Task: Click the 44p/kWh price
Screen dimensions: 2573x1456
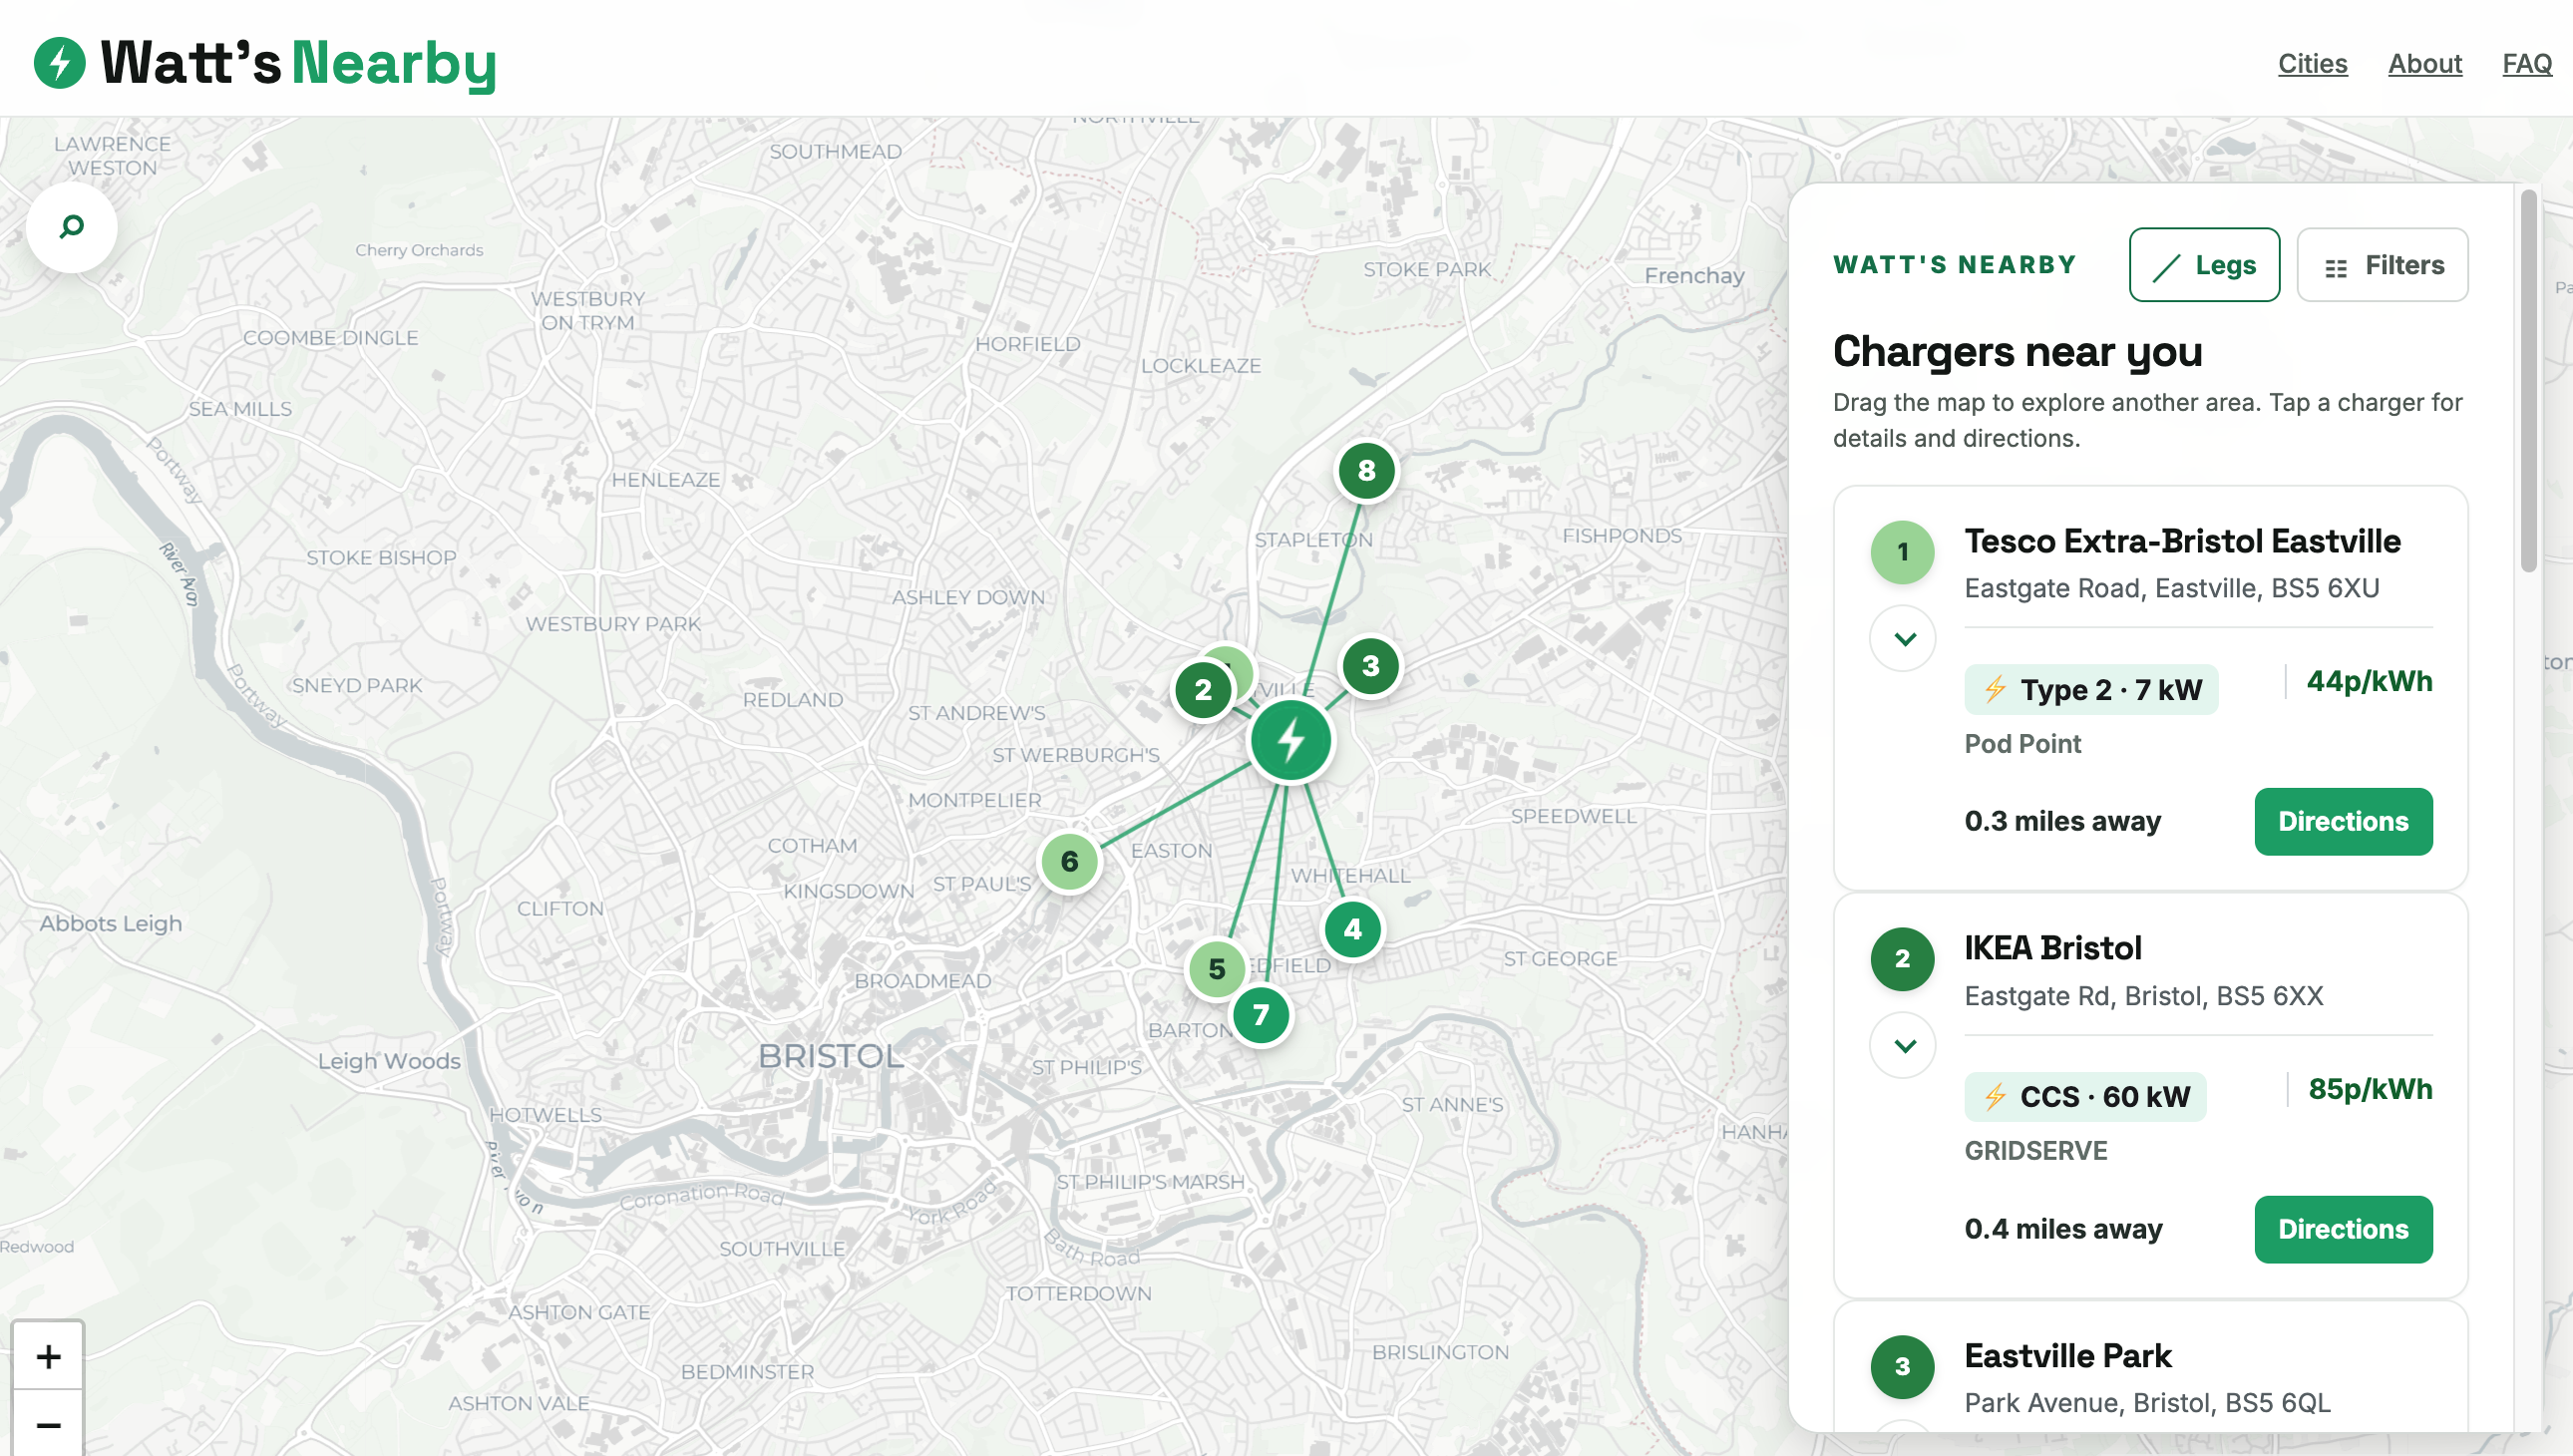Action: pyautogui.click(x=2369, y=682)
